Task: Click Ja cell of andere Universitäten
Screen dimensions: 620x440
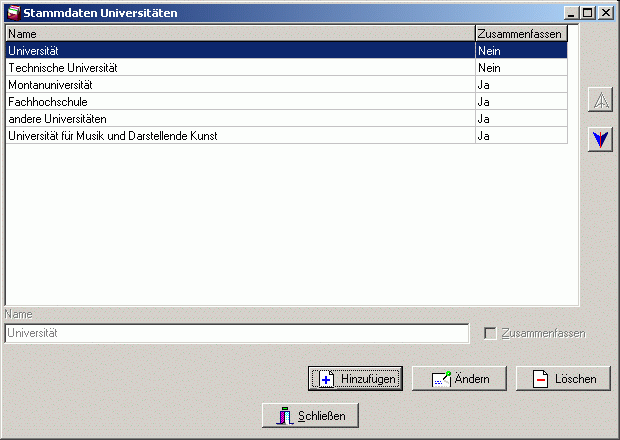Action: pyautogui.click(x=521, y=119)
